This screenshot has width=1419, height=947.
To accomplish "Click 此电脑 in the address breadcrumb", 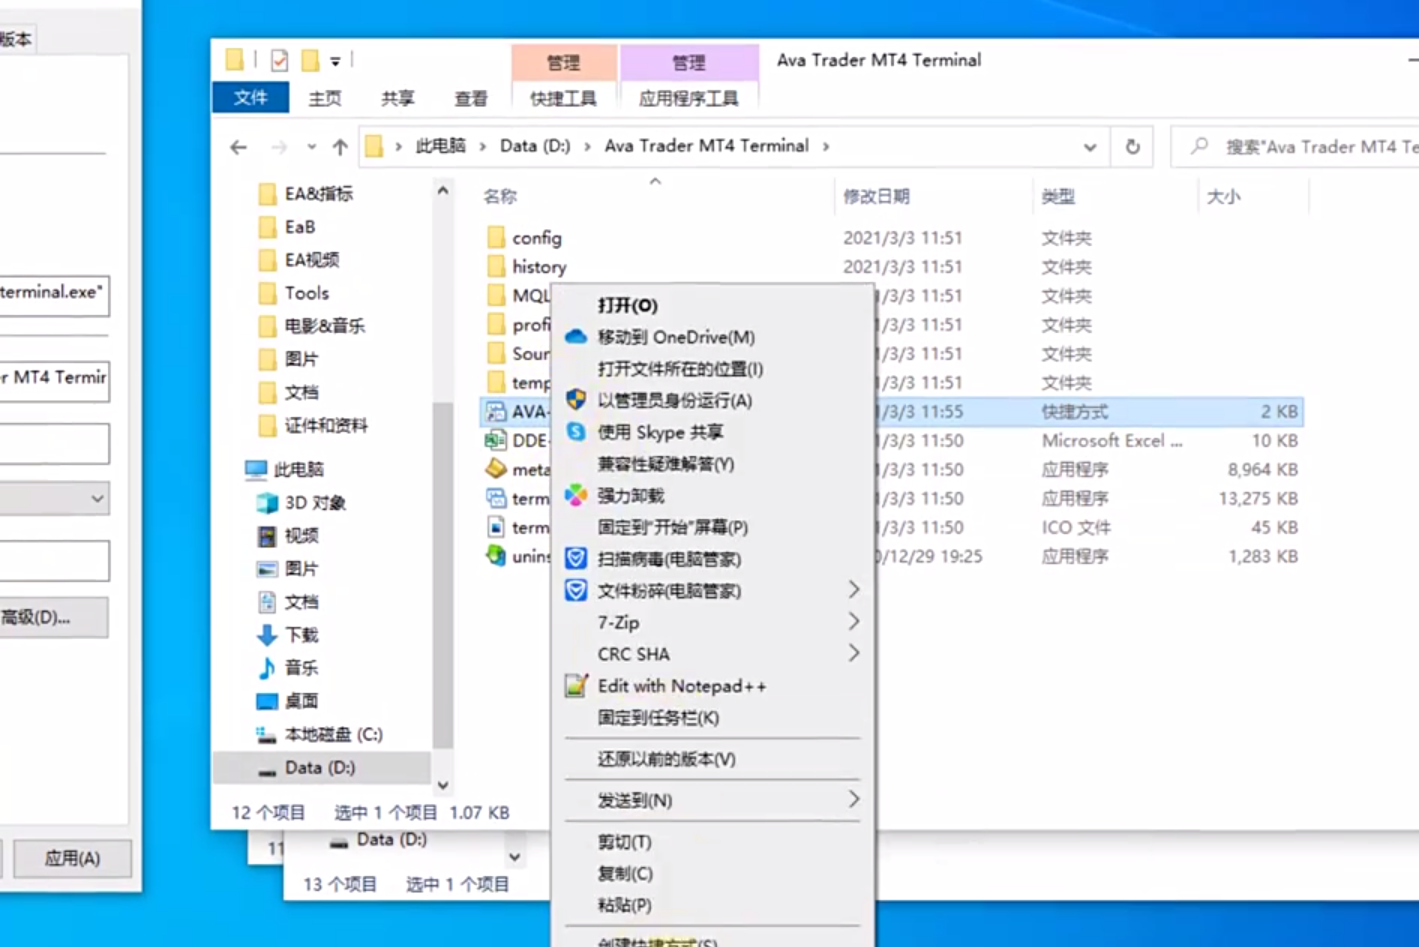I will tap(441, 146).
